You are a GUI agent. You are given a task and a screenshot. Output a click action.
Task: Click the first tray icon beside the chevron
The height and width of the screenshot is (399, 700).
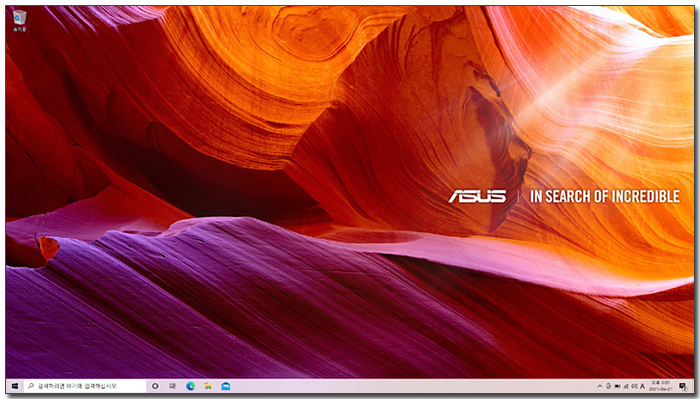coord(608,386)
